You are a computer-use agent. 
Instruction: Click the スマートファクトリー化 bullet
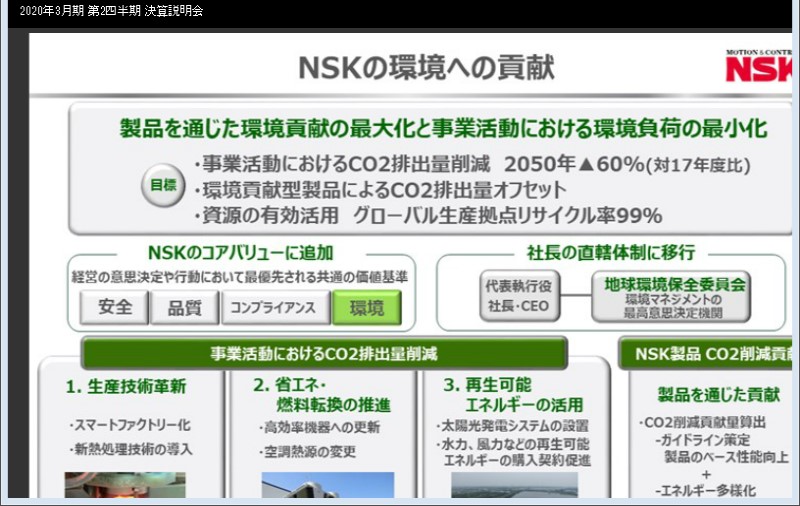coord(130,425)
